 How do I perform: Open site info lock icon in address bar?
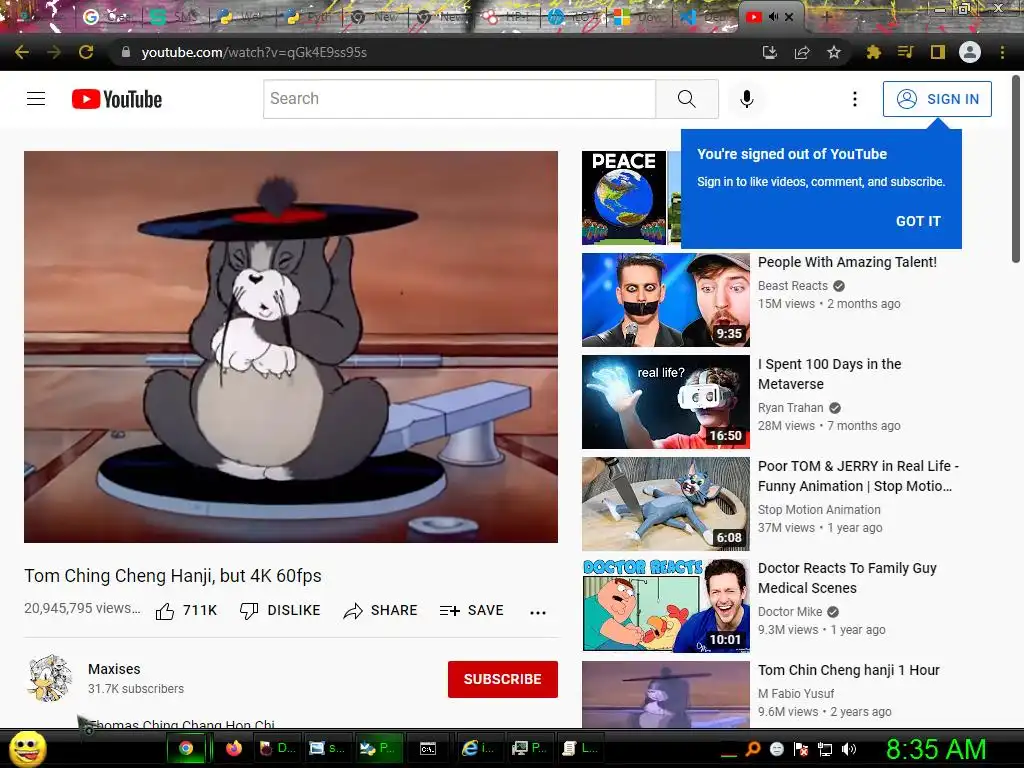[x=126, y=52]
